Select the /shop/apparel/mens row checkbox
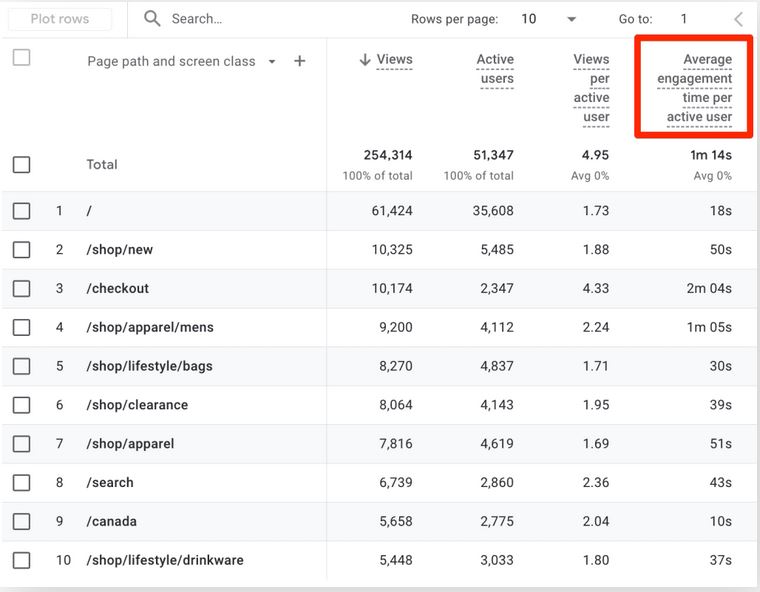760x592 pixels. [x=21, y=327]
